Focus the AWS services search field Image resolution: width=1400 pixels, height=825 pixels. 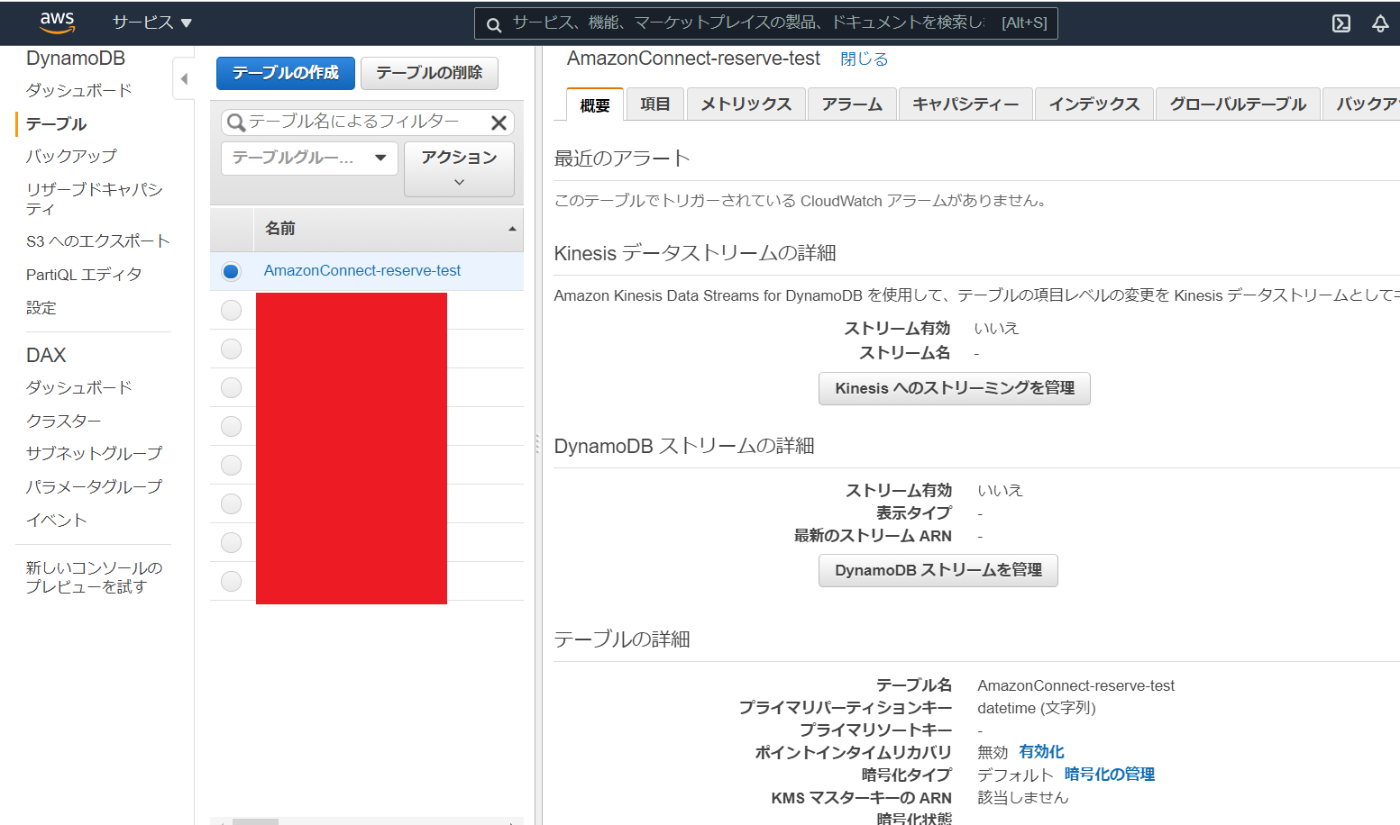click(x=765, y=23)
